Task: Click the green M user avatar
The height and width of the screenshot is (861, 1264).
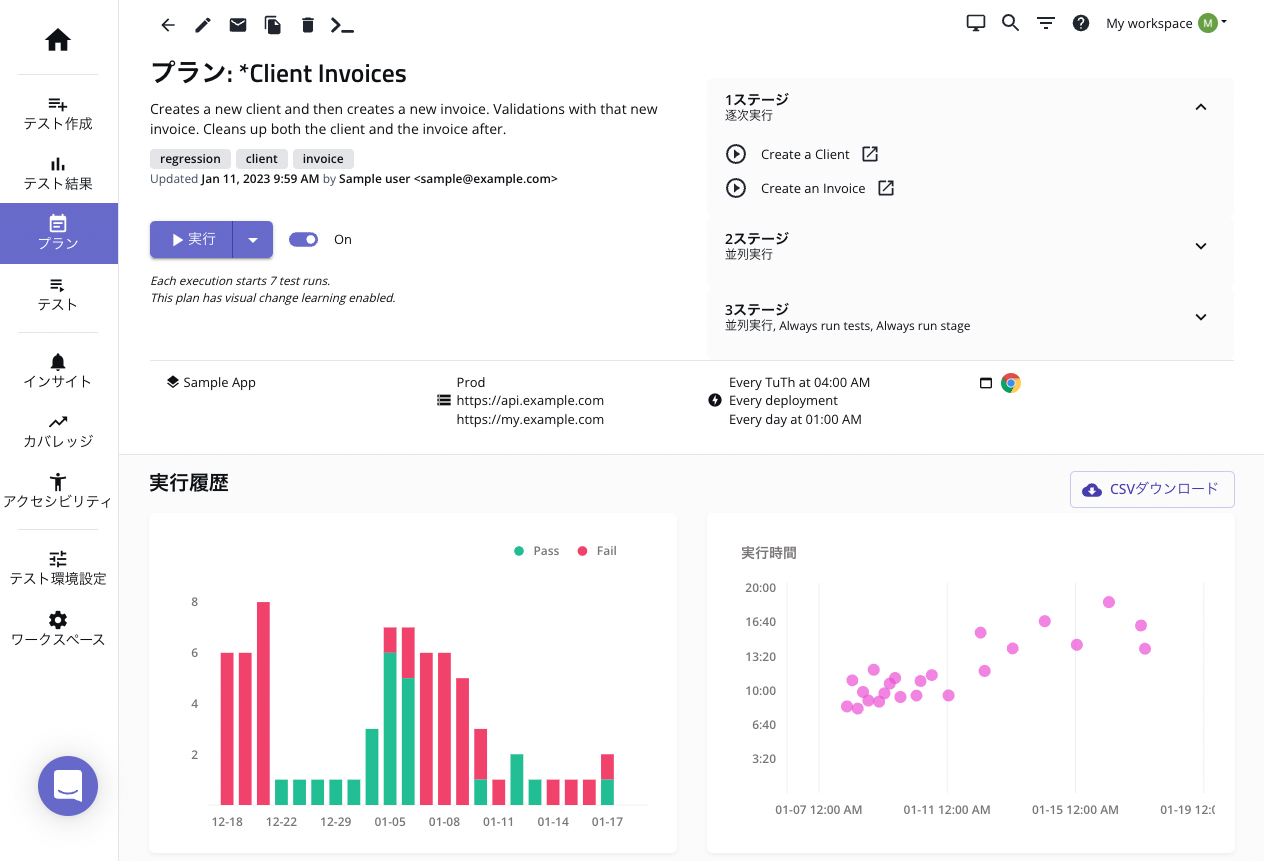Action: click(1208, 23)
